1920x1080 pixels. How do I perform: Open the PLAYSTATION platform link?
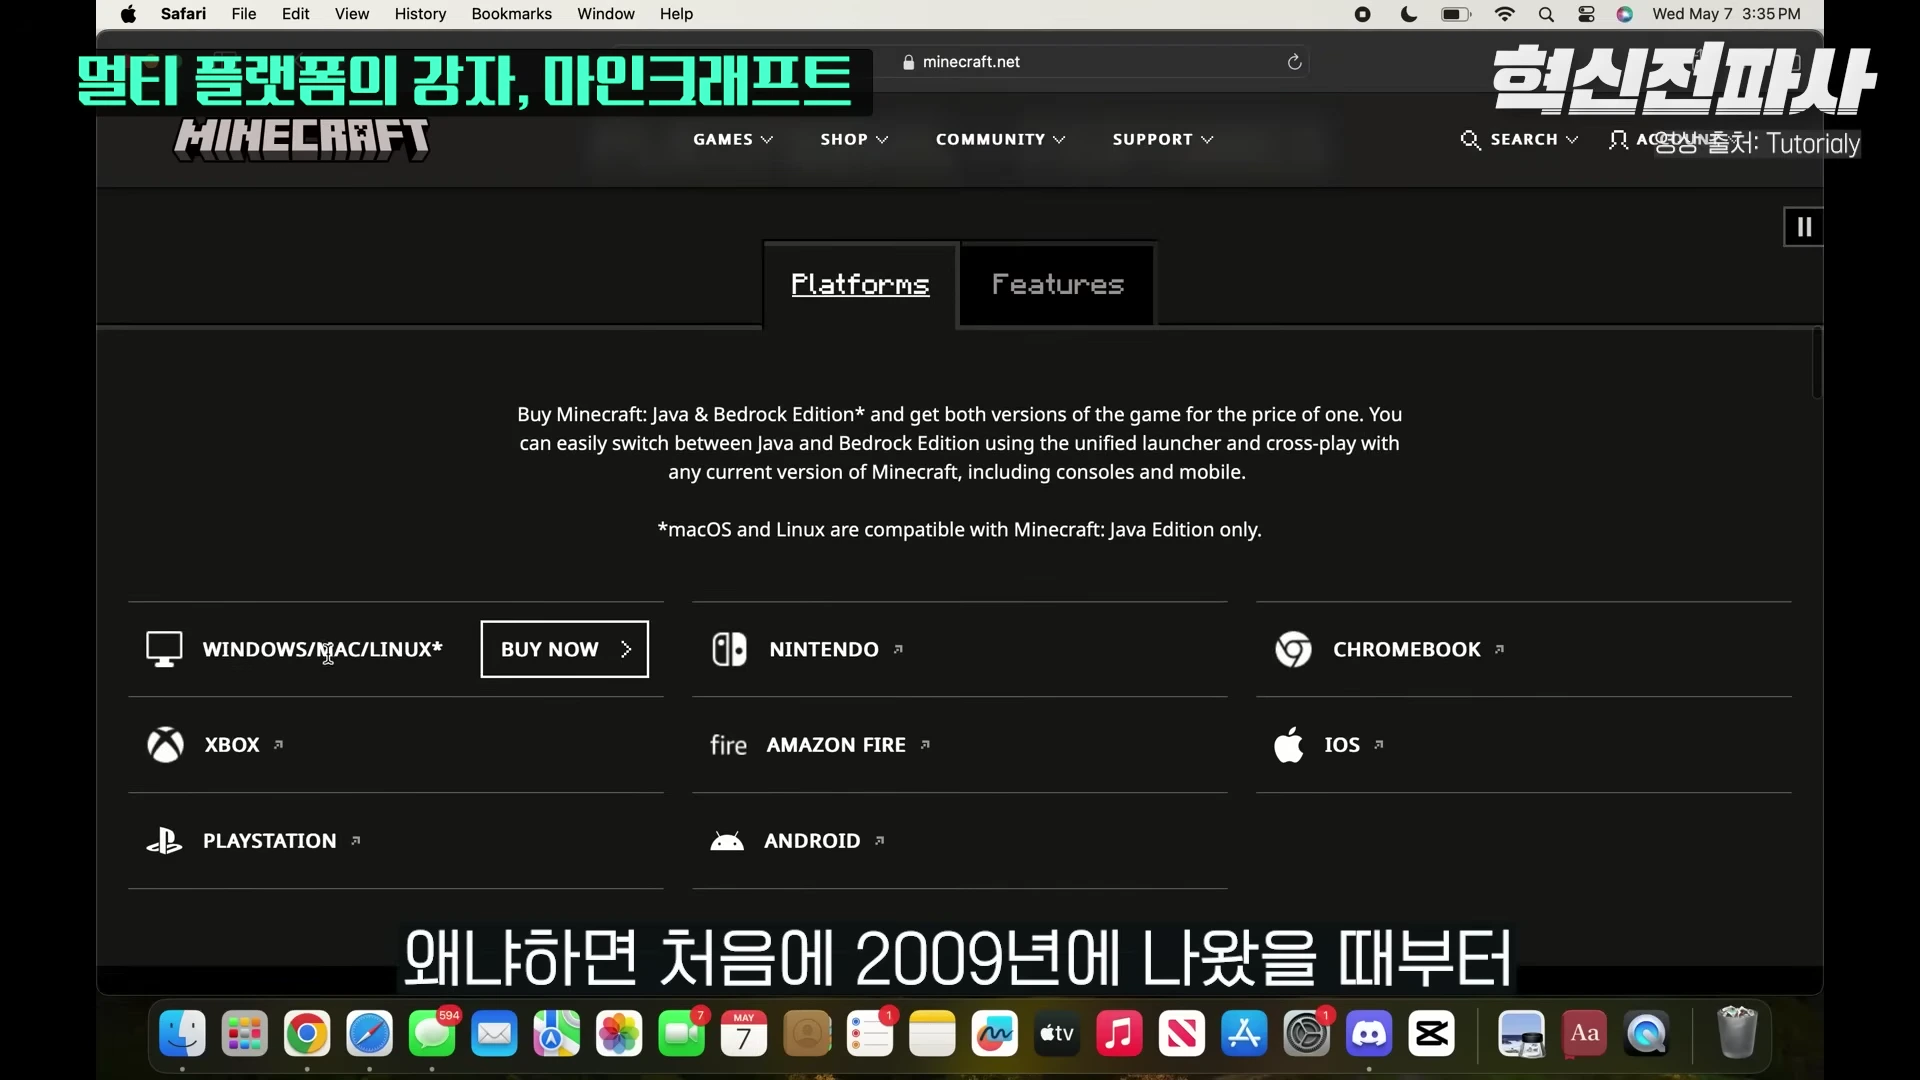coord(281,841)
